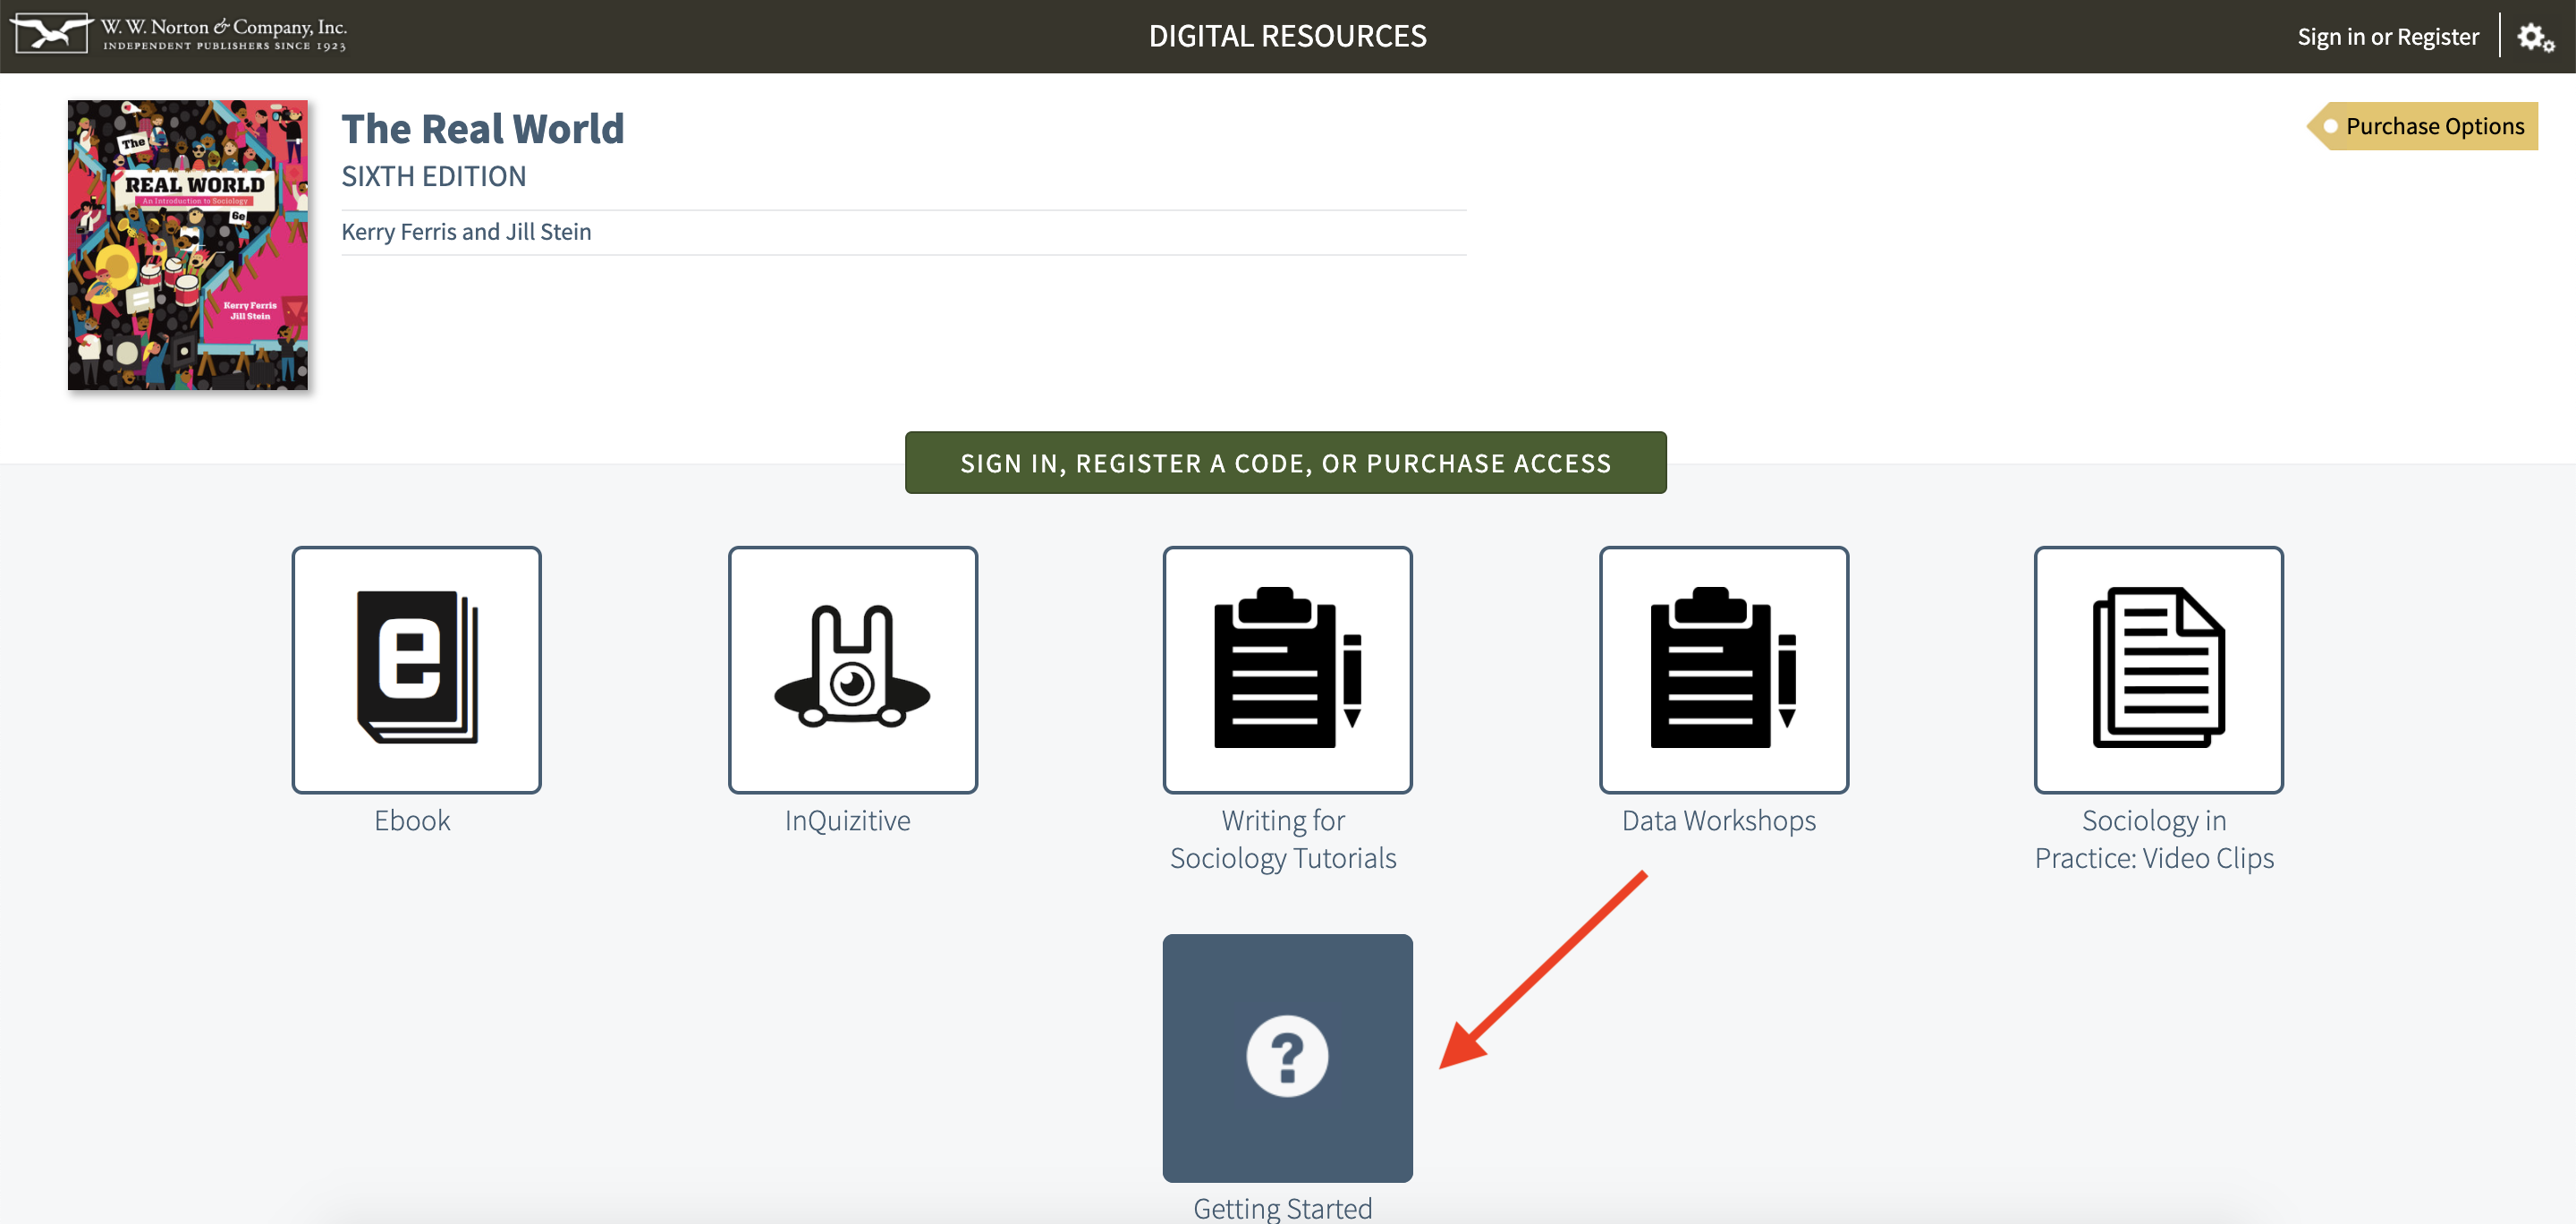Screen dimensions: 2576x1224
Task: Click The Real World title heading
Action: pos(483,129)
